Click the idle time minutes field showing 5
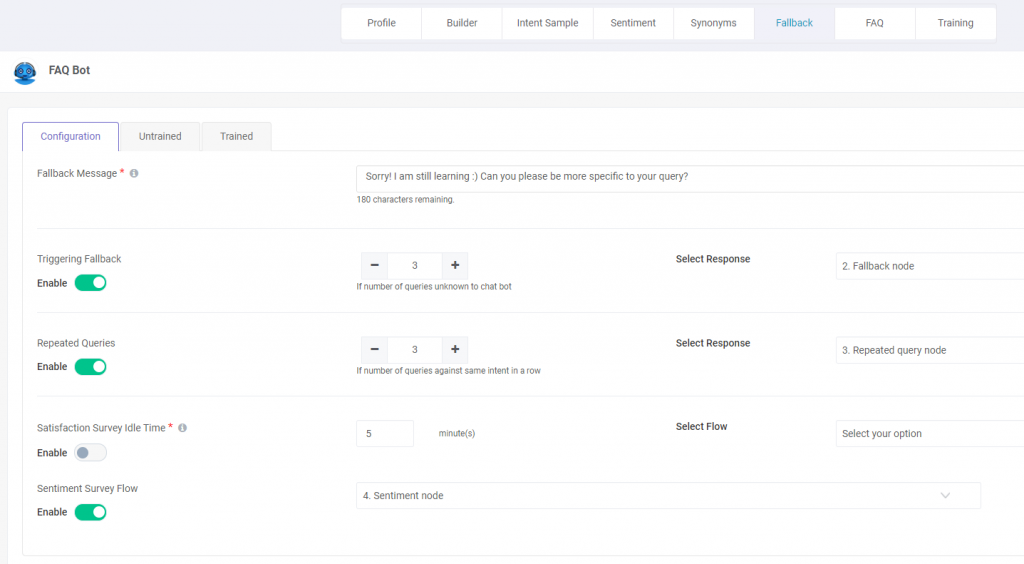 click(x=385, y=434)
